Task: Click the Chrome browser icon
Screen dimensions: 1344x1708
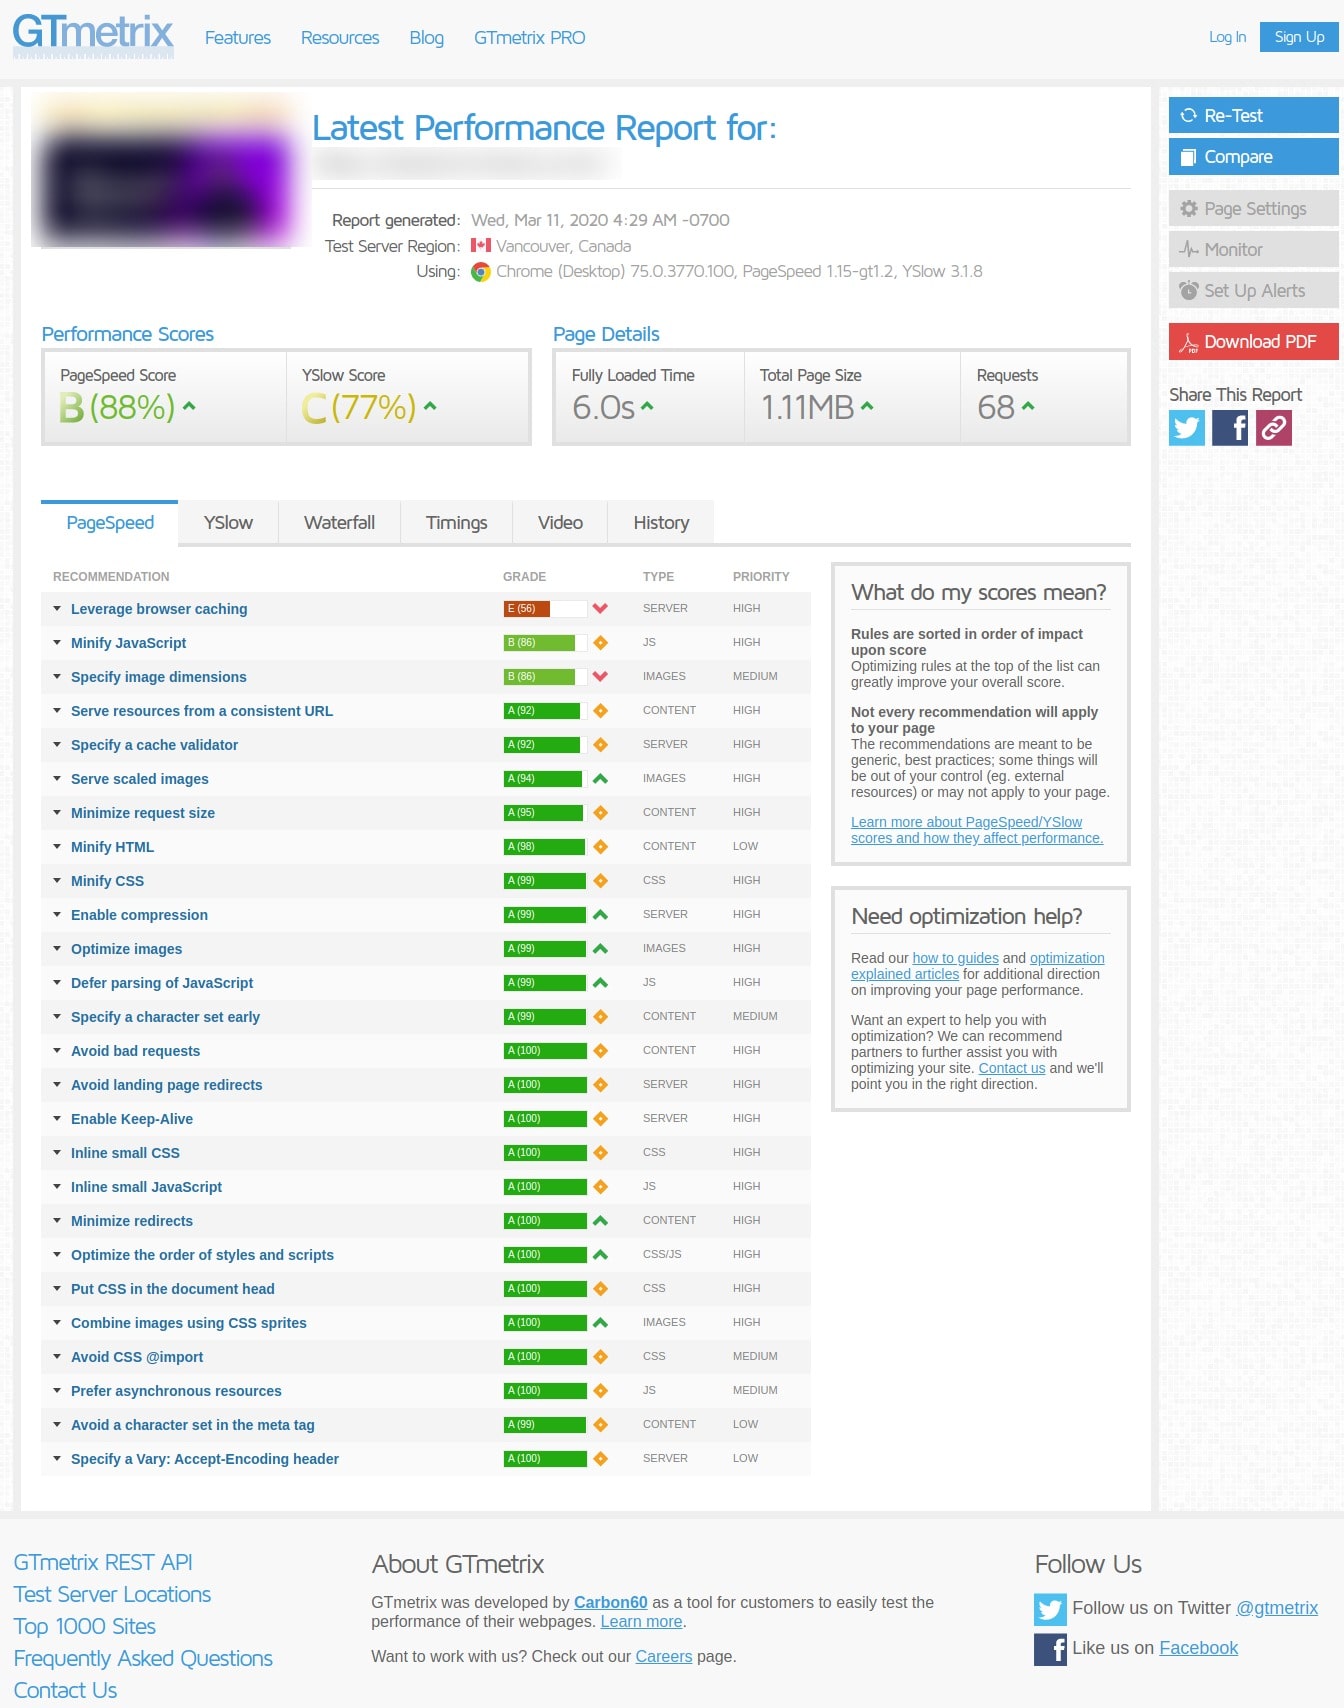Action: pos(481,272)
